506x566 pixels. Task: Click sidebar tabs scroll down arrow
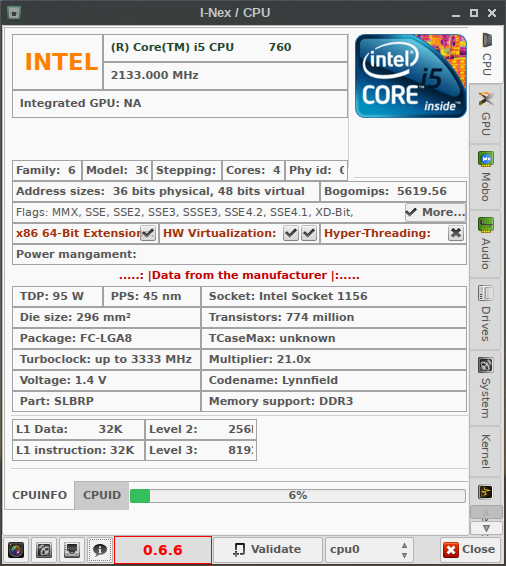[x=486, y=528]
